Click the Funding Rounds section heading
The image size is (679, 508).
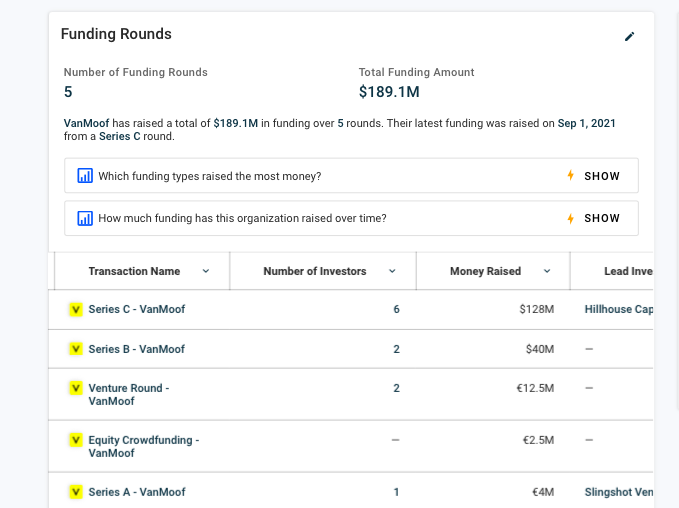click(x=116, y=34)
